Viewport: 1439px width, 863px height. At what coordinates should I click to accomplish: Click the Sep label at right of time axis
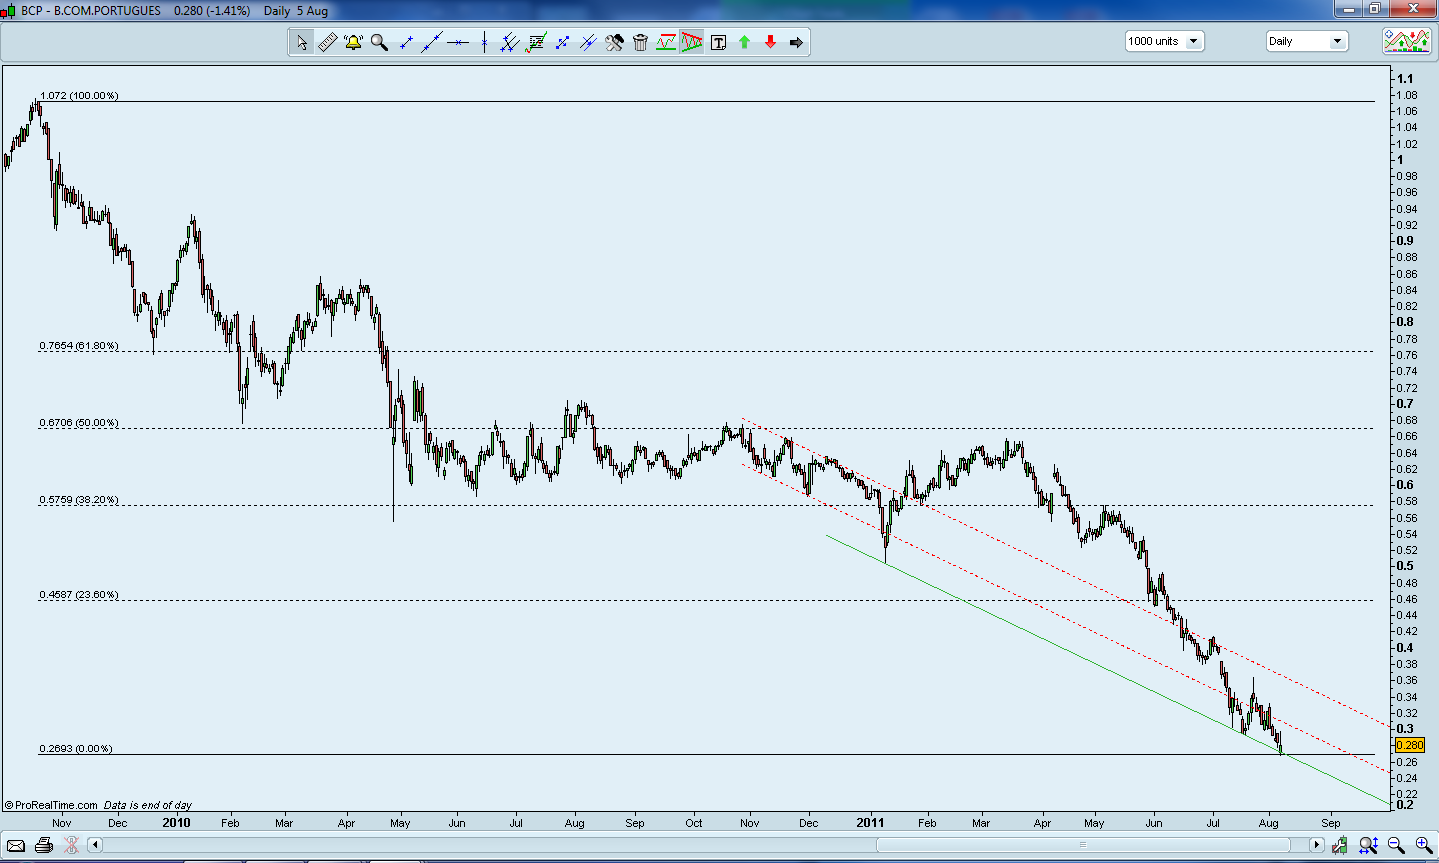pos(1330,824)
